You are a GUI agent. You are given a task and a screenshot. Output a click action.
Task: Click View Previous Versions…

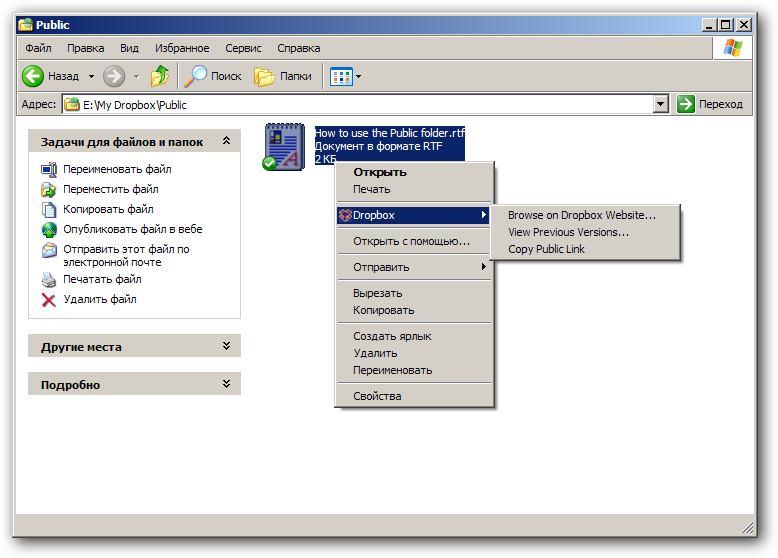[x=585, y=232]
